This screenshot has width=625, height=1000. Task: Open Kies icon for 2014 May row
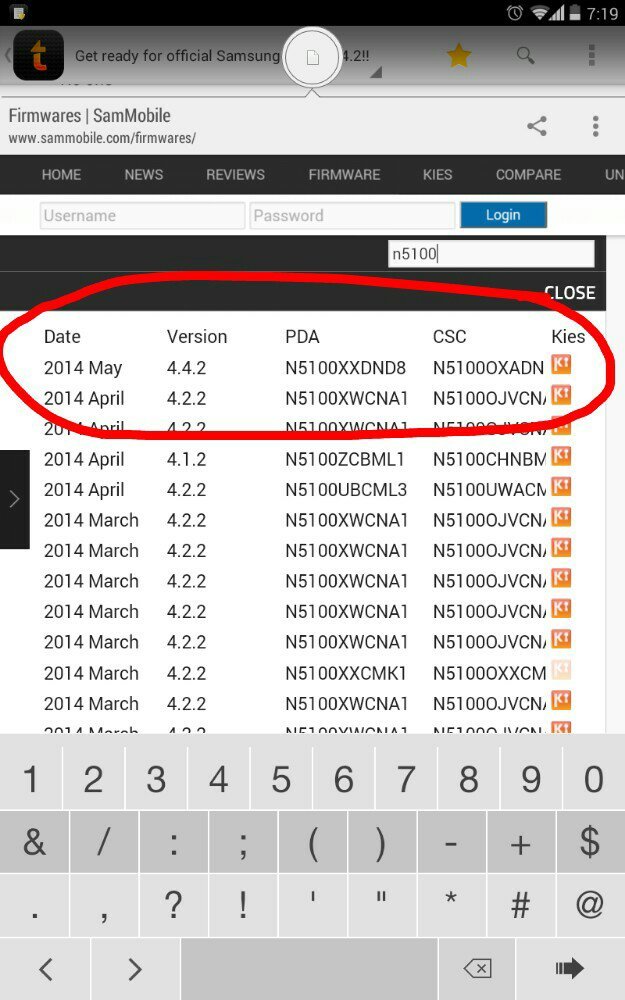[561, 365]
